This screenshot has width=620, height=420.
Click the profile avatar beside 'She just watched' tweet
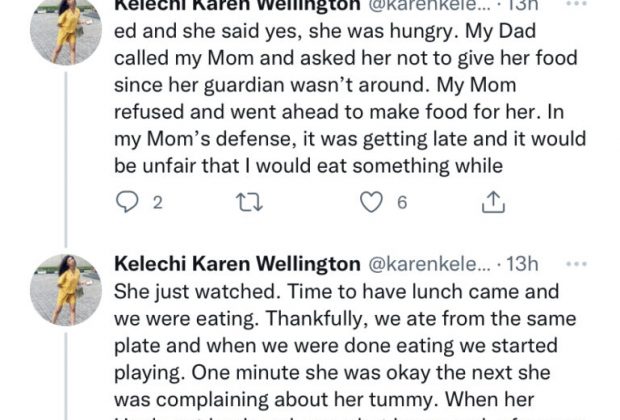point(66,289)
